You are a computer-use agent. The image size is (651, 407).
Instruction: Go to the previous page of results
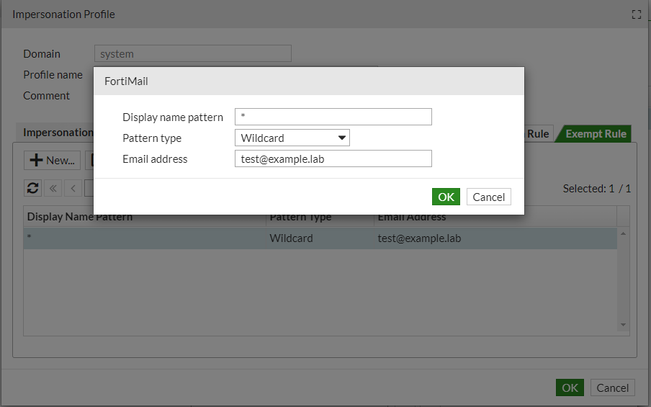click(72, 187)
